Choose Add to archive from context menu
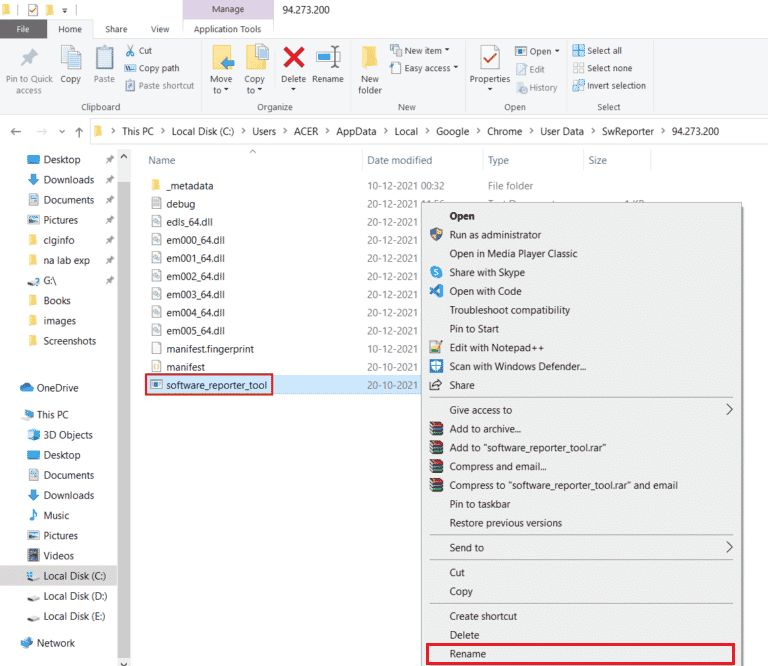This screenshot has height=666, width=768. (x=581, y=429)
